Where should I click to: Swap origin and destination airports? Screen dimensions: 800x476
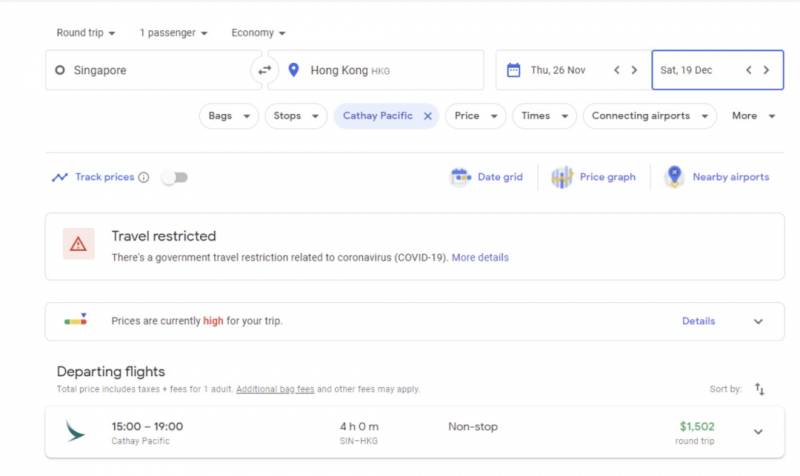[264, 70]
